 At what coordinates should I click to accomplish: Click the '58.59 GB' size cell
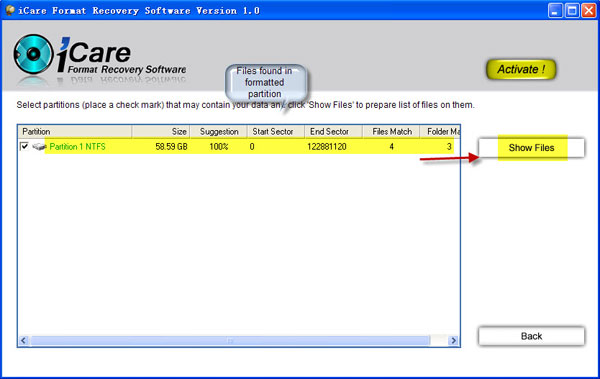click(171, 147)
